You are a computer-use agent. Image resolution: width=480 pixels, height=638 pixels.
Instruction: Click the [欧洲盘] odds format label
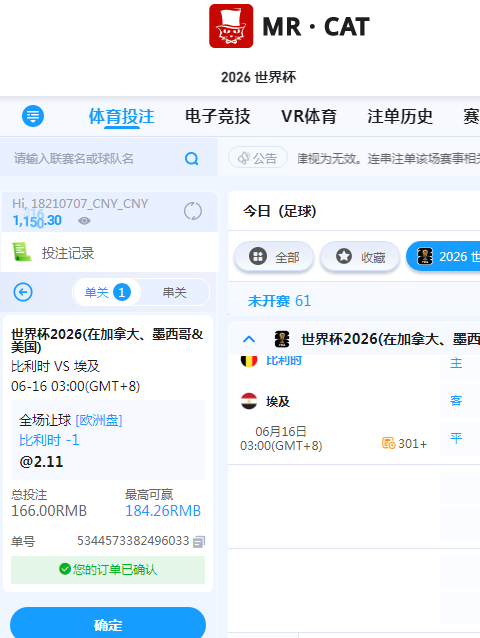99,420
